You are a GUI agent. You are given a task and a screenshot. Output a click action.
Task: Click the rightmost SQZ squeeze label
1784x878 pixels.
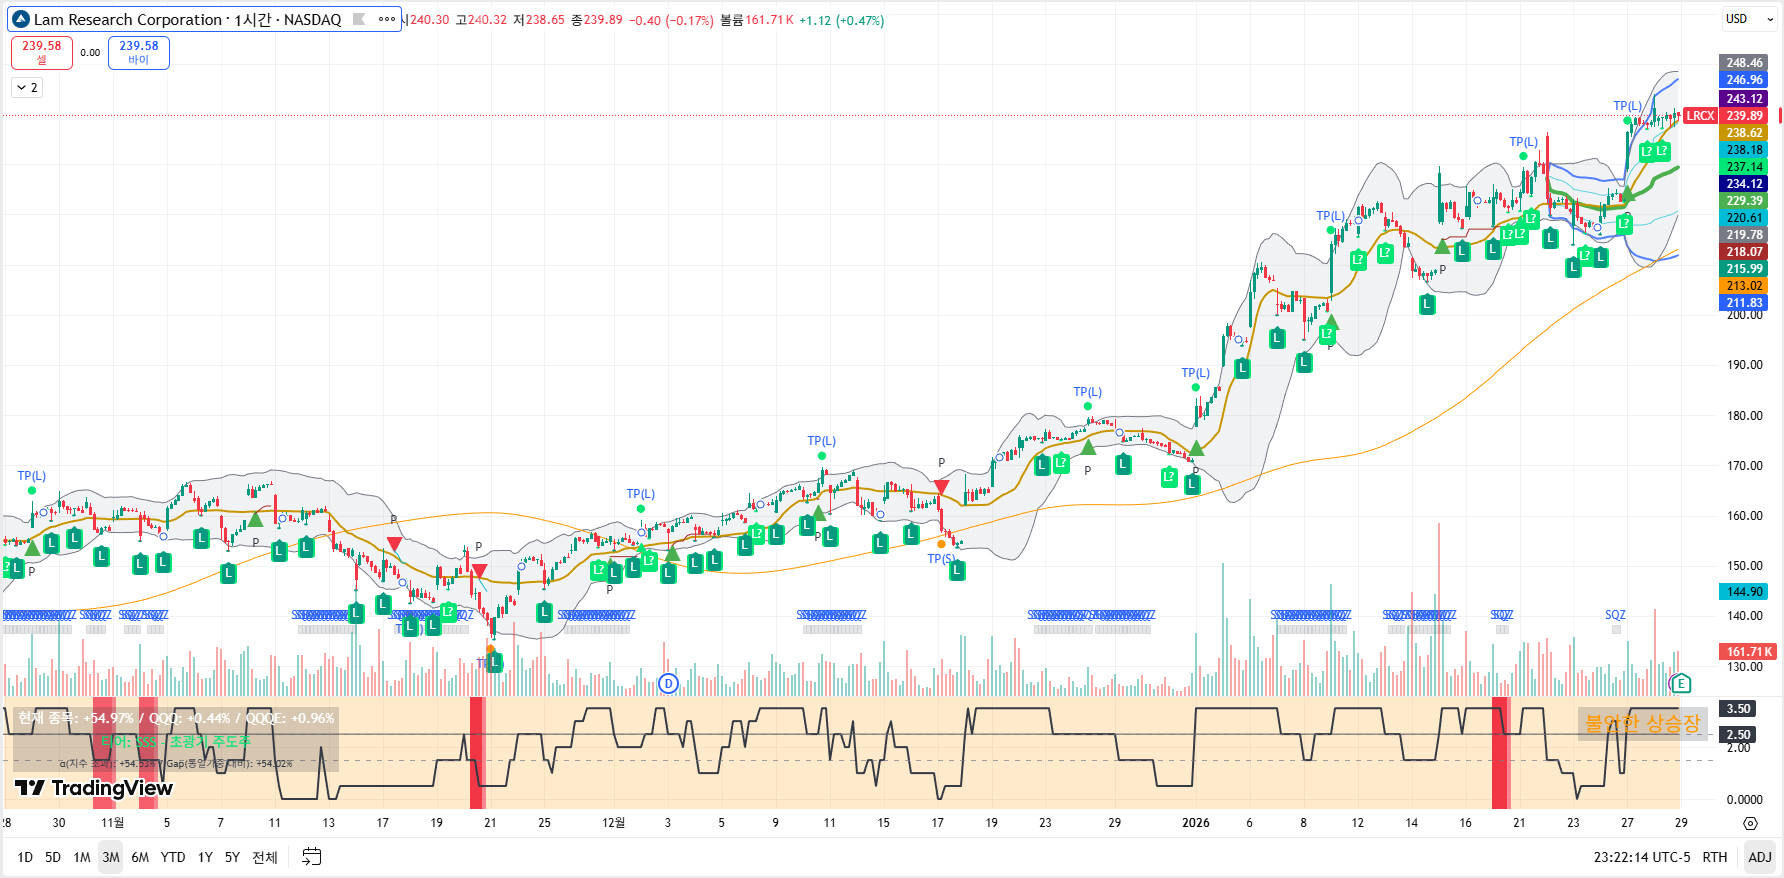tap(1615, 615)
